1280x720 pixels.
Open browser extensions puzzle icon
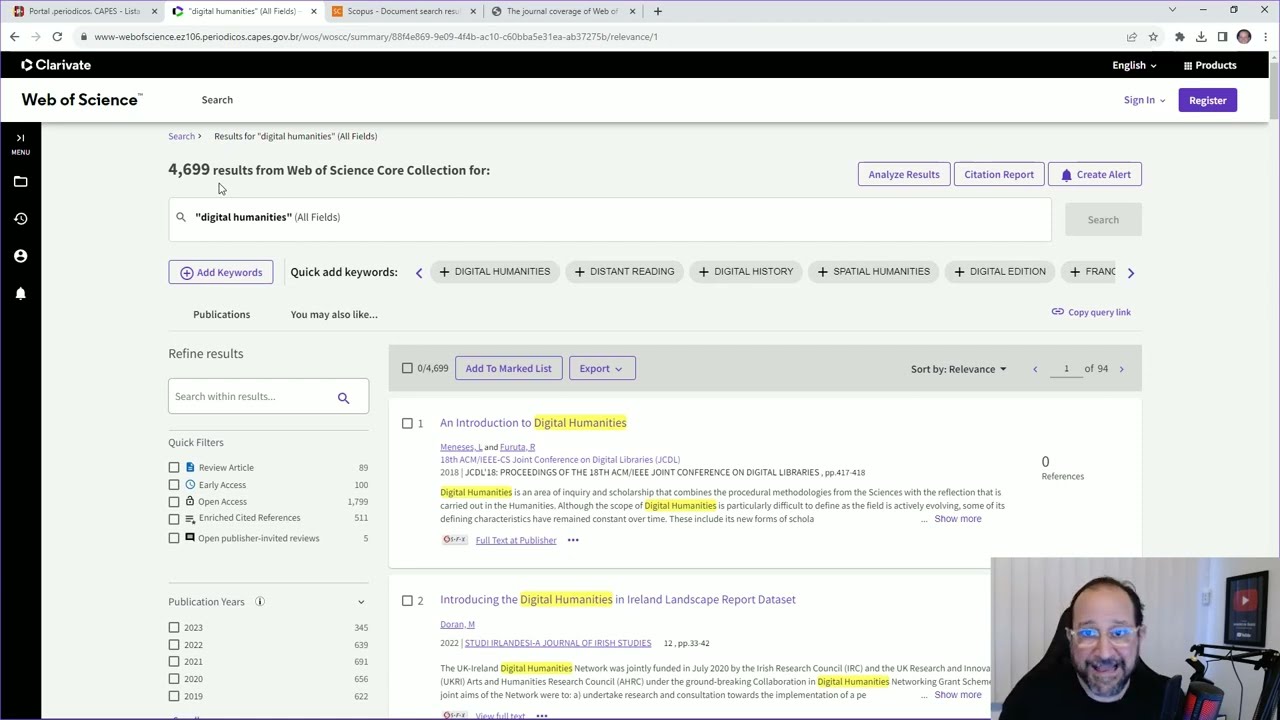[x=1179, y=37]
